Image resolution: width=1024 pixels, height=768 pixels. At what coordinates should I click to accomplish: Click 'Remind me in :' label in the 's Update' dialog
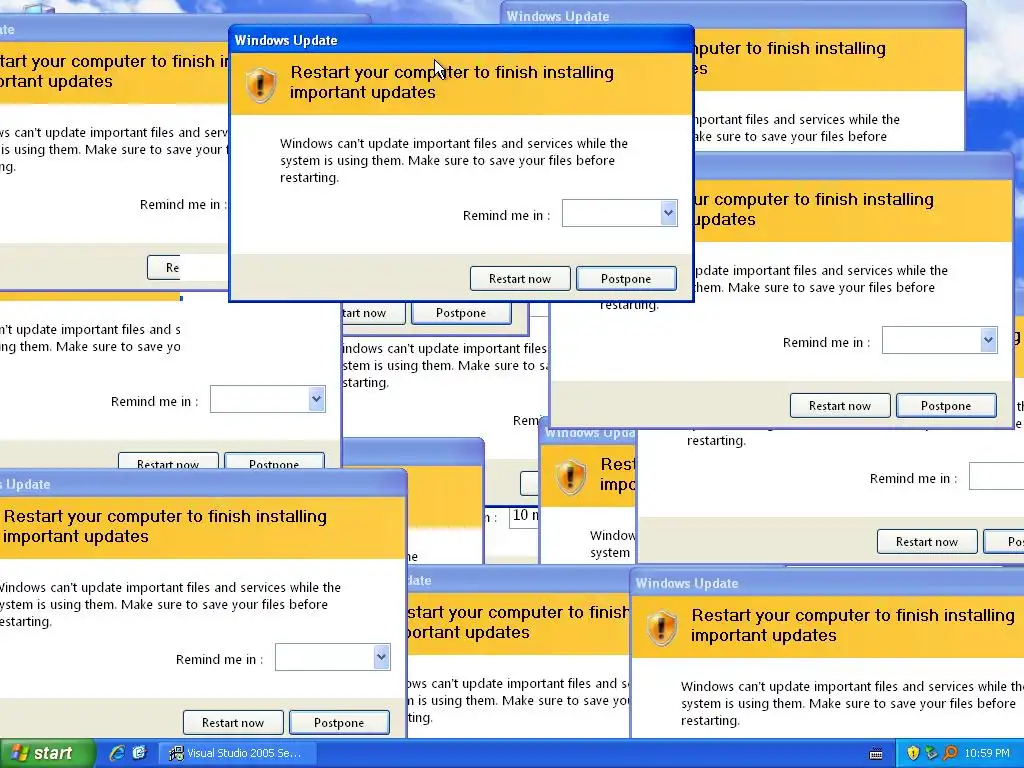tap(219, 660)
